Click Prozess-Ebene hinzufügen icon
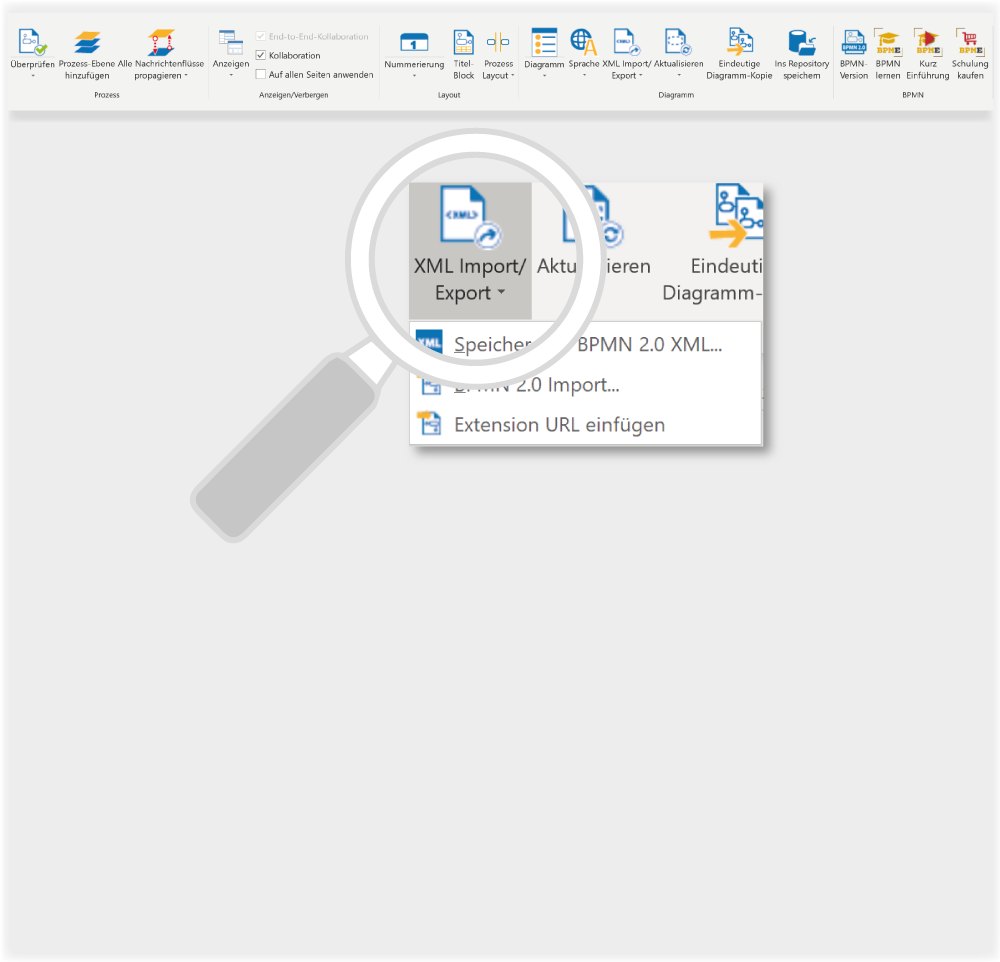The height and width of the screenshot is (962, 1000). [87, 42]
